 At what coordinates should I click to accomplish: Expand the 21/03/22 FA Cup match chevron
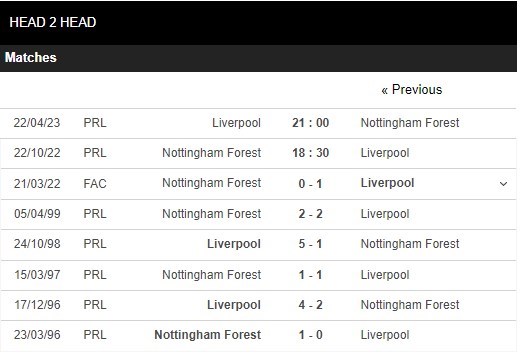click(x=503, y=184)
